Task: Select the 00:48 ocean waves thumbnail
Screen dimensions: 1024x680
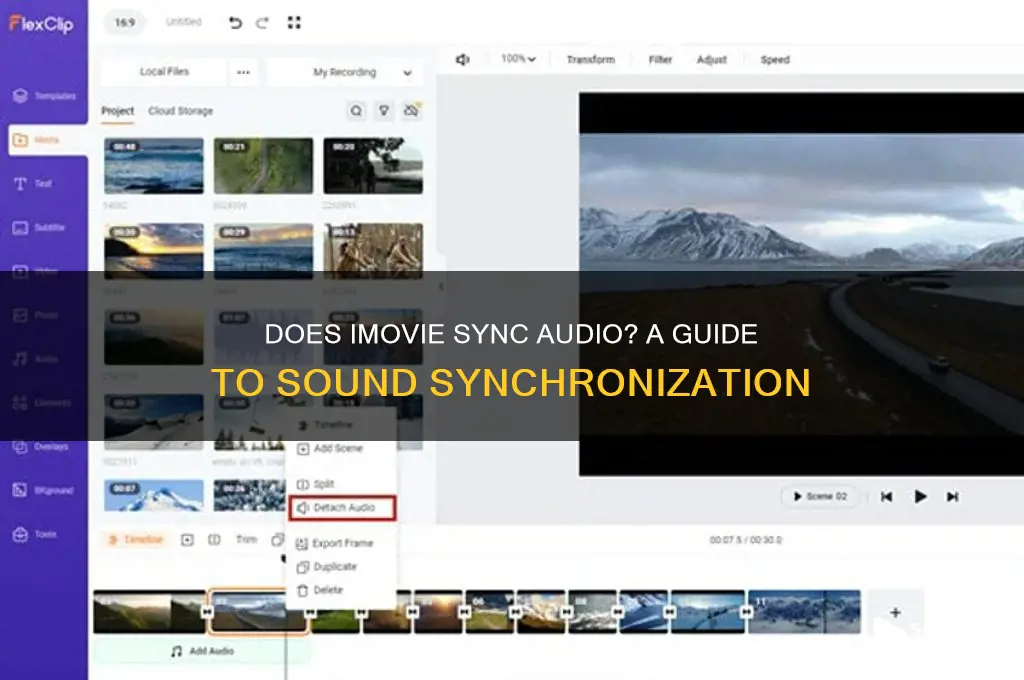Action: pos(153,166)
